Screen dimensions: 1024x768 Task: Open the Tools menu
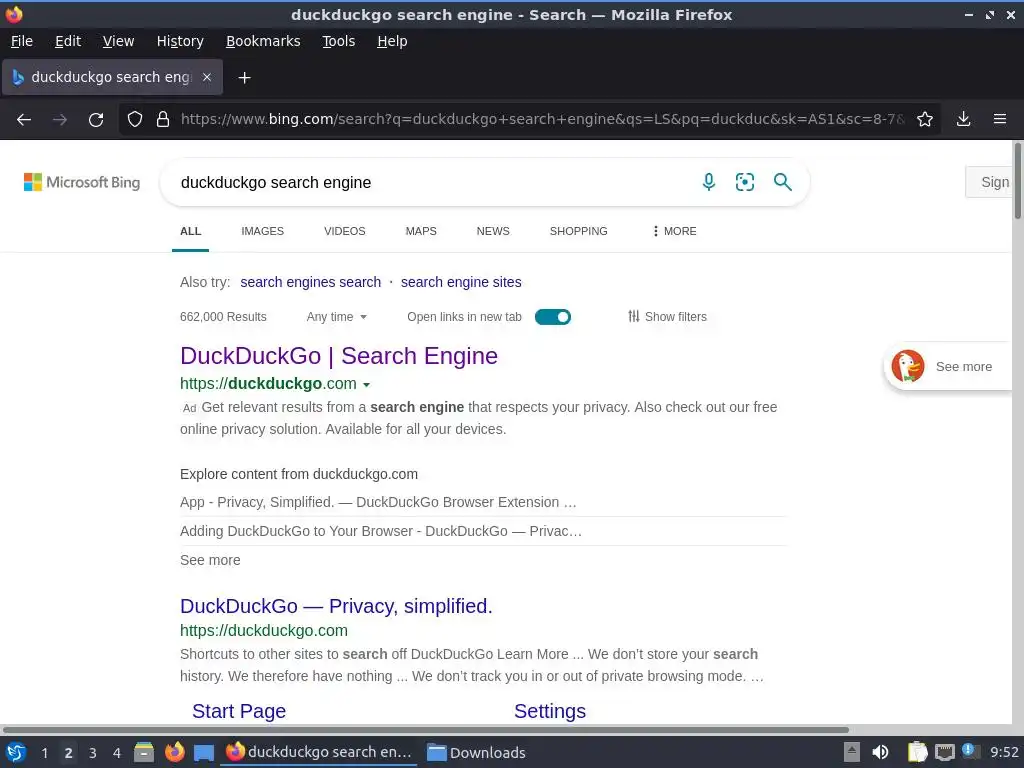[338, 41]
